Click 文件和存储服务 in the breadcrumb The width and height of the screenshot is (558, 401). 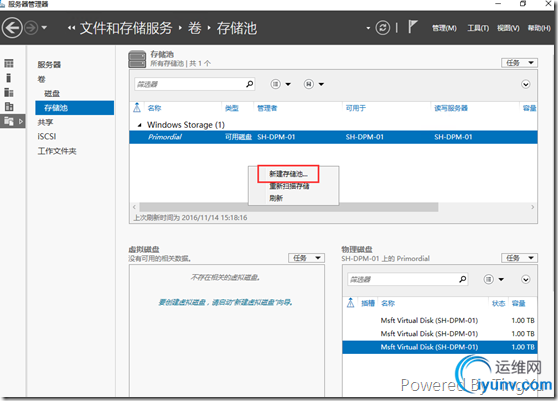click(x=126, y=28)
